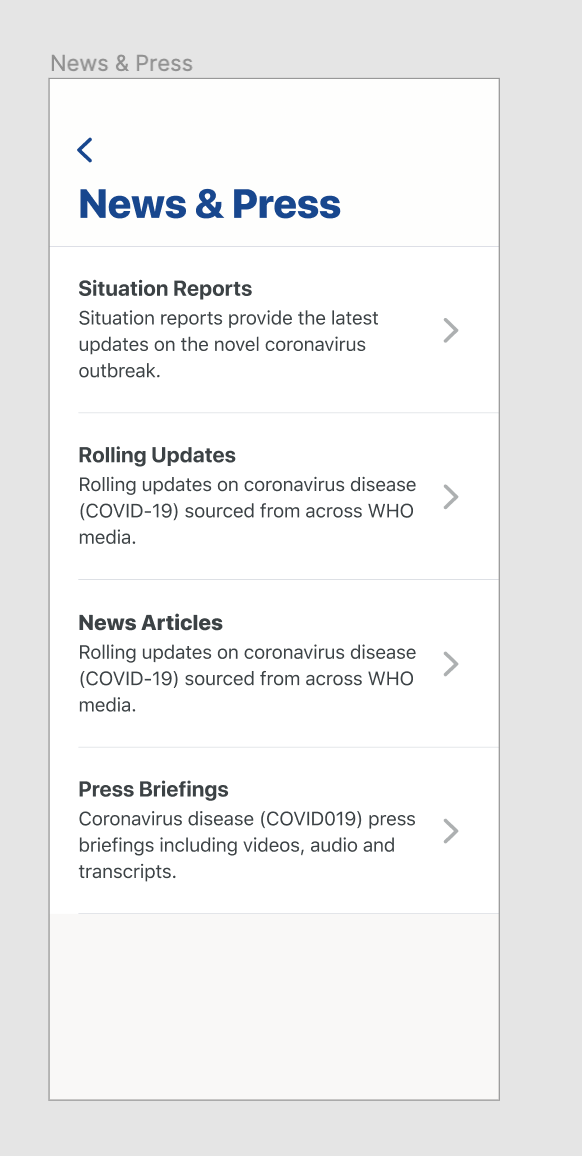
Task: Open Situation Reports via its arrow indicator
Action: click(x=451, y=330)
